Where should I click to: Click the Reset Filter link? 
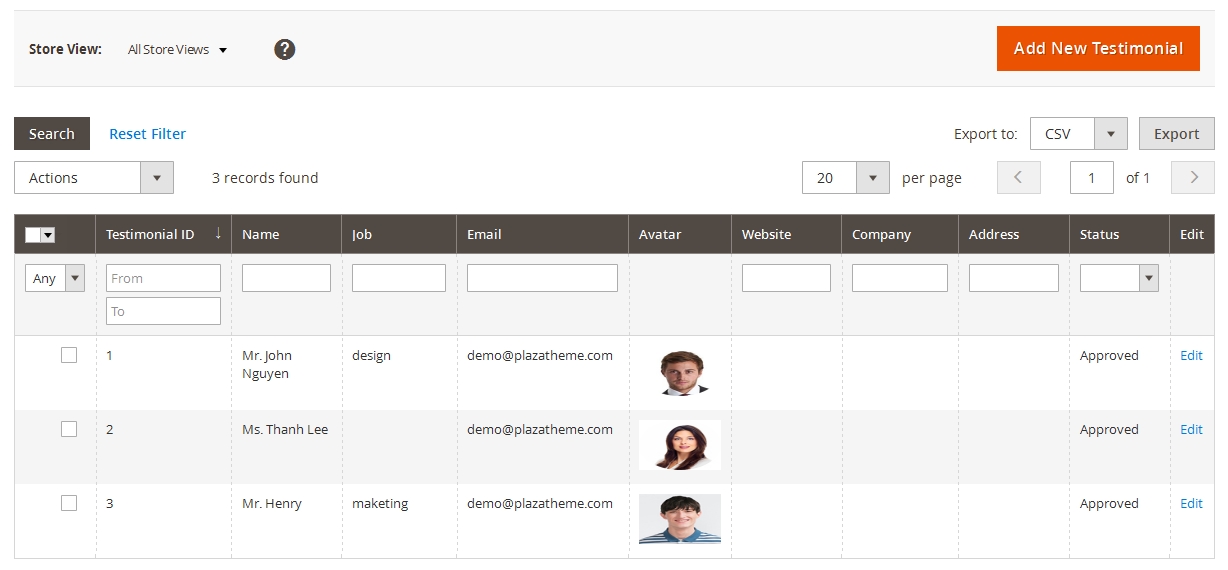click(147, 134)
